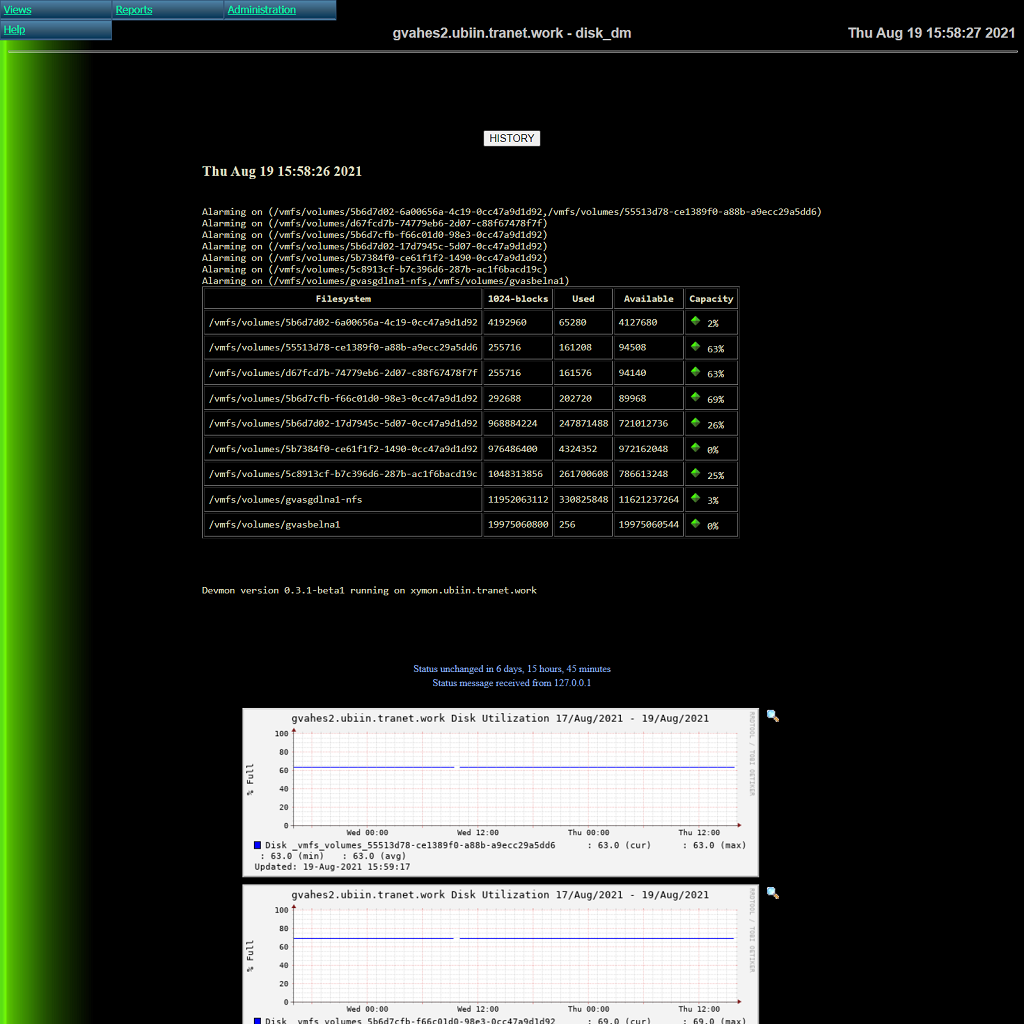
Task: Click the green status icon beside 3% capacity
Action: coord(695,498)
